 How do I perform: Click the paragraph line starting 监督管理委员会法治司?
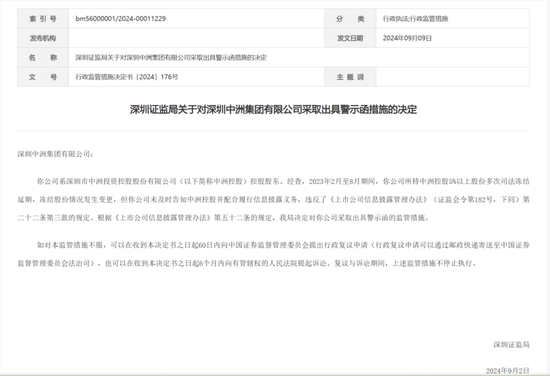point(247,263)
